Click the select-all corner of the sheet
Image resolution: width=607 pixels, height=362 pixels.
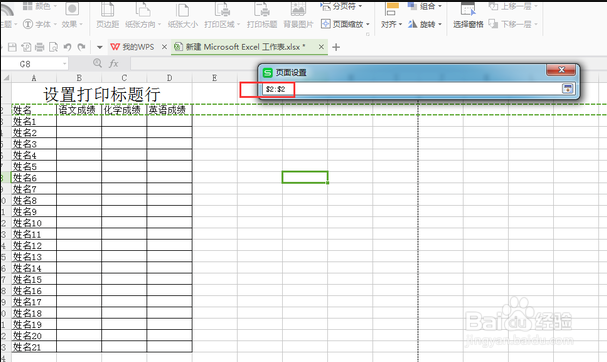tap(6, 78)
